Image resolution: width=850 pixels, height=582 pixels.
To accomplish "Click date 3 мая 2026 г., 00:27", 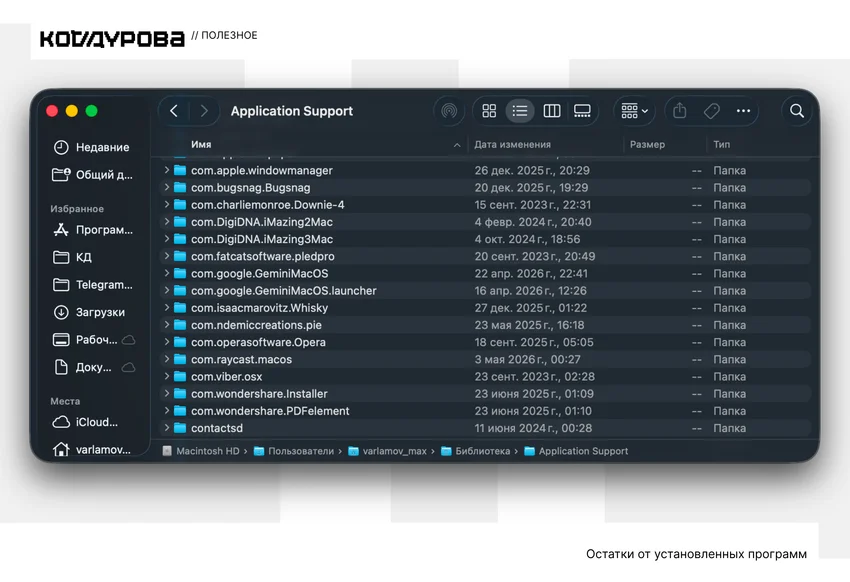I will coord(527,359).
